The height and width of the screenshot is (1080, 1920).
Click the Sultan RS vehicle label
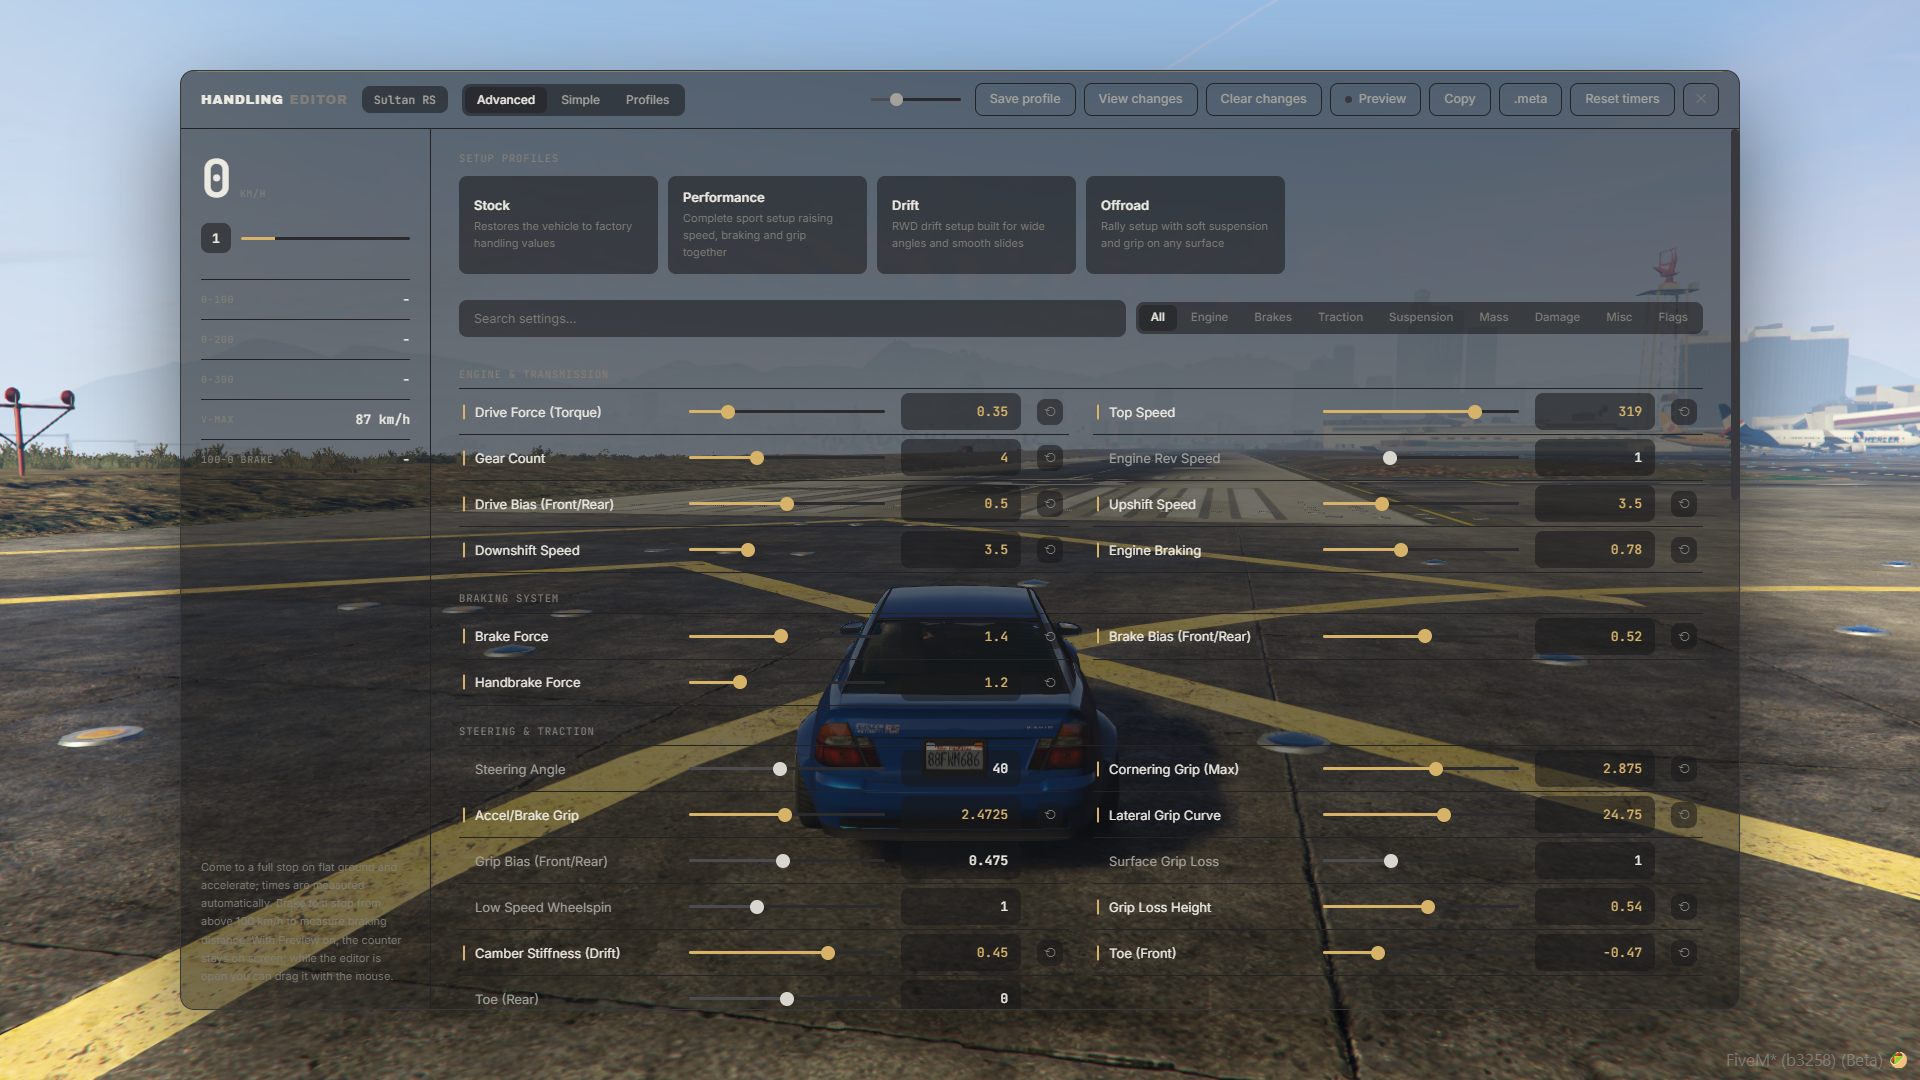[x=404, y=100]
